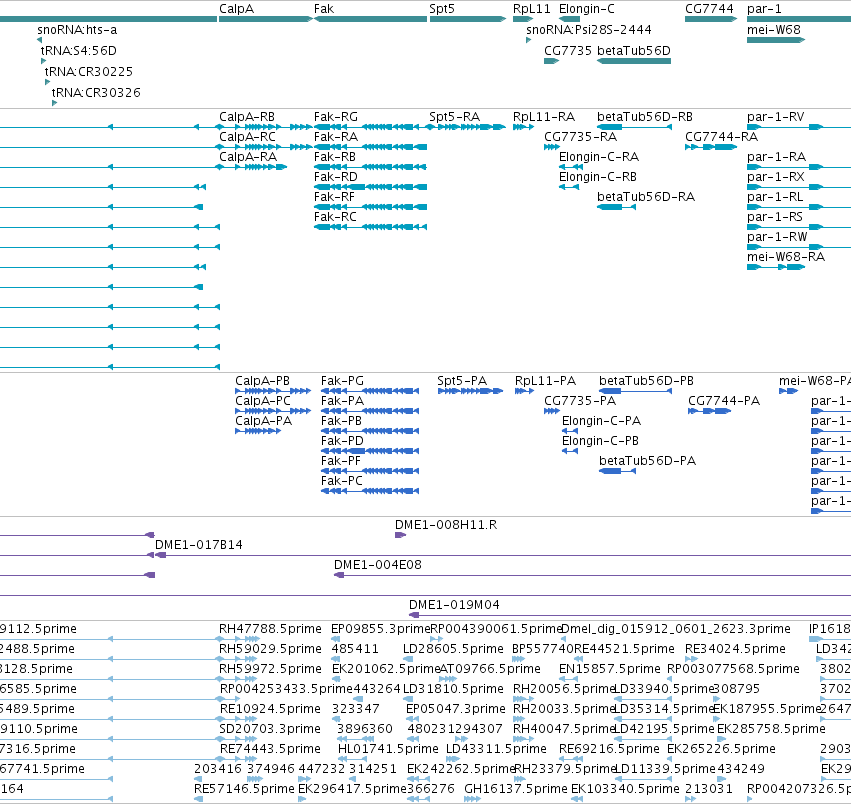
Task: Select the tRNA:CR30326 label
Action: point(96,93)
